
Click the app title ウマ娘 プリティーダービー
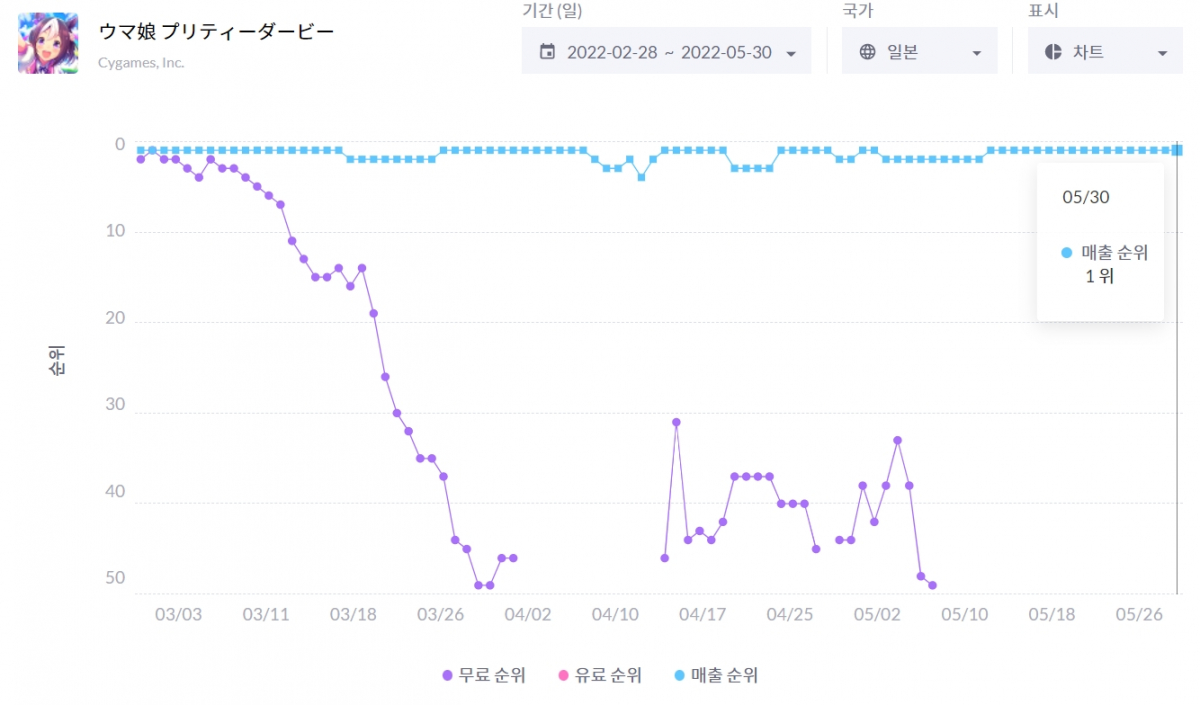pyautogui.click(x=215, y=31)
